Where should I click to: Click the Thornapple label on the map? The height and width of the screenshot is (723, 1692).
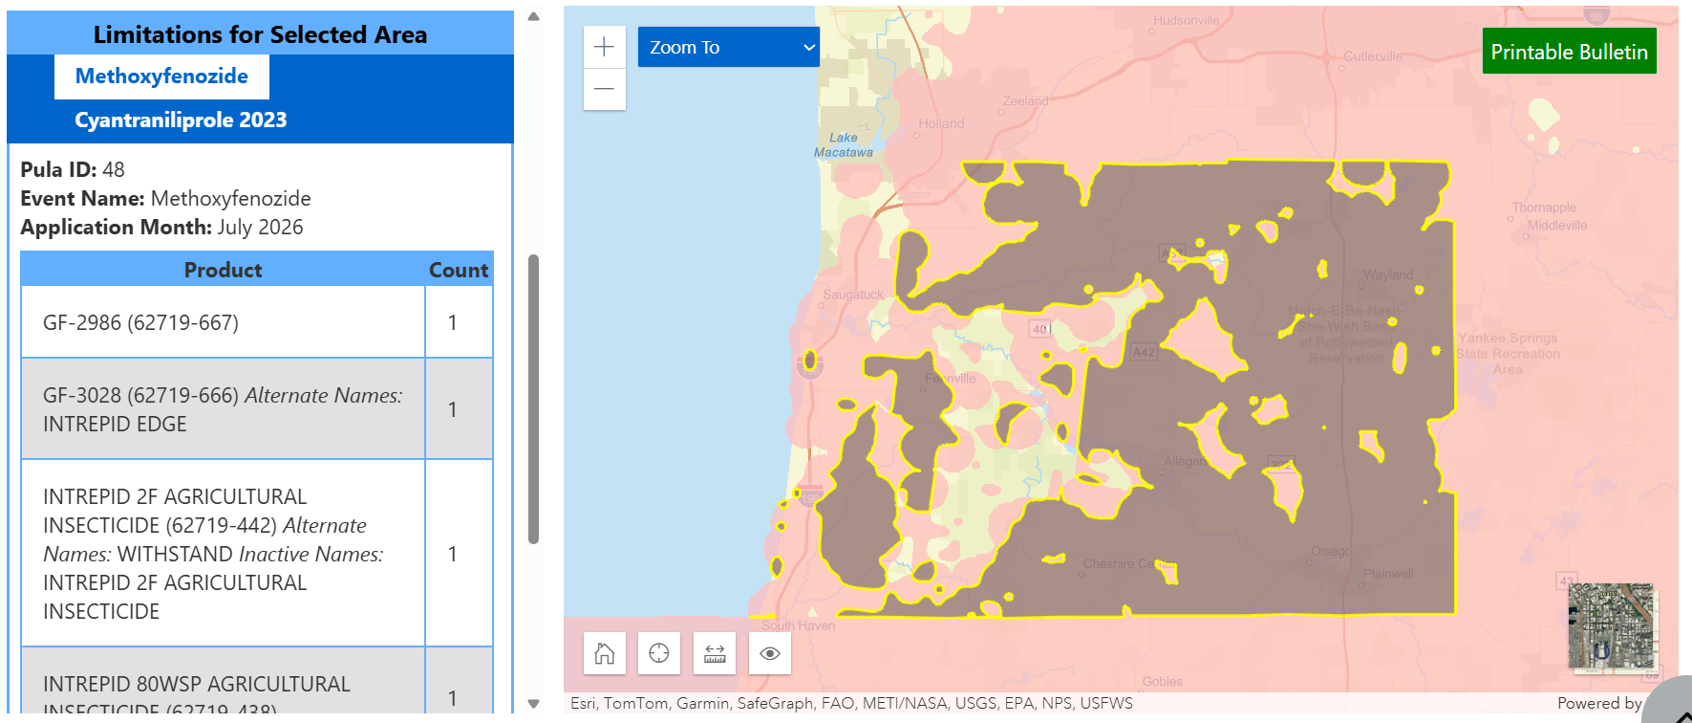[x=1544, y=207]
